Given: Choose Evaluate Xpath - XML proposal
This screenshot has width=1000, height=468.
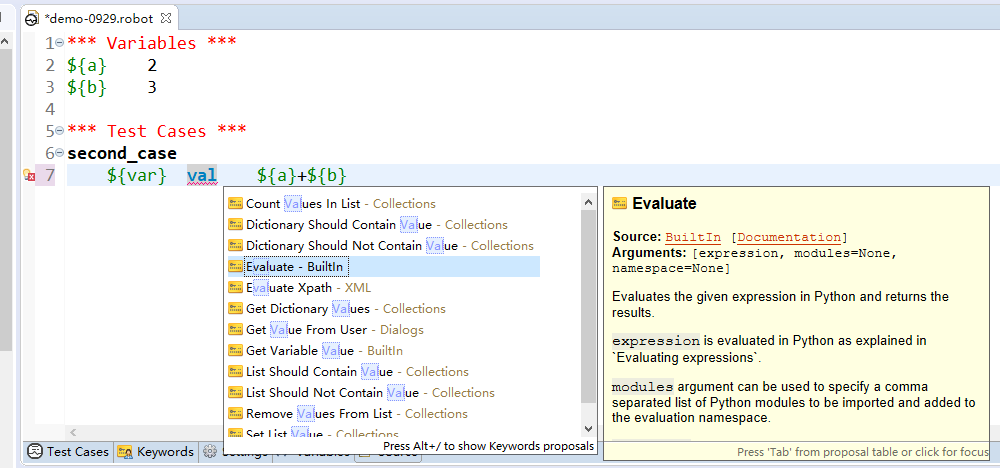Looking at the screenshot, I should (300, 288).
